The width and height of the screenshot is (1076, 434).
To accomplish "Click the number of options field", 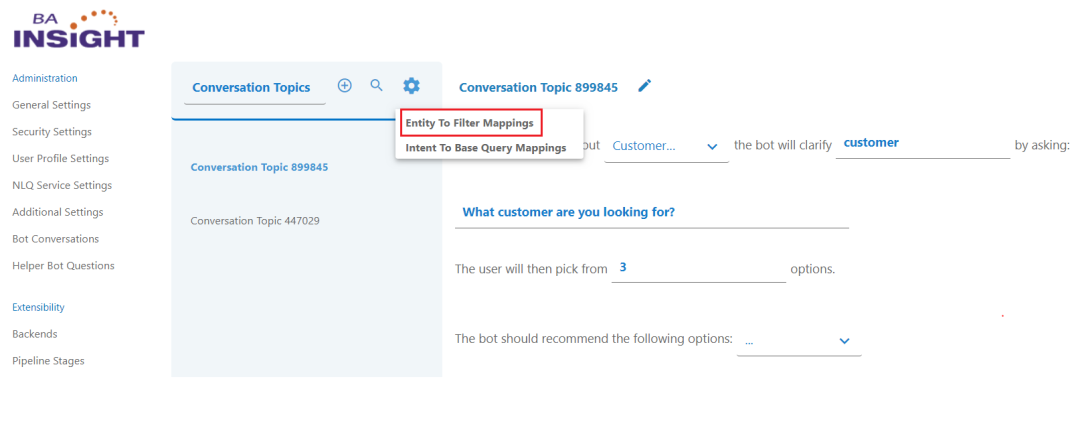I will click(x=698, y=269).
